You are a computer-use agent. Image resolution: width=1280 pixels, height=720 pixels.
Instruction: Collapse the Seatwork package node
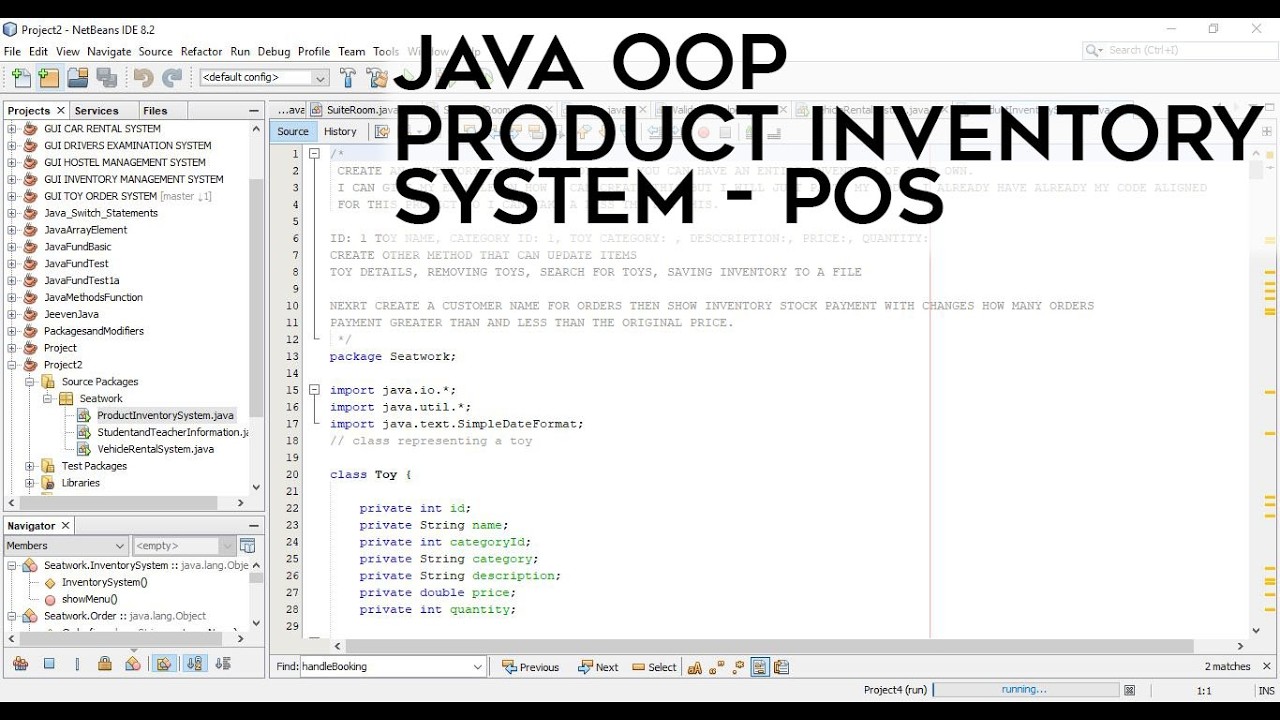(x=48, y=399)
